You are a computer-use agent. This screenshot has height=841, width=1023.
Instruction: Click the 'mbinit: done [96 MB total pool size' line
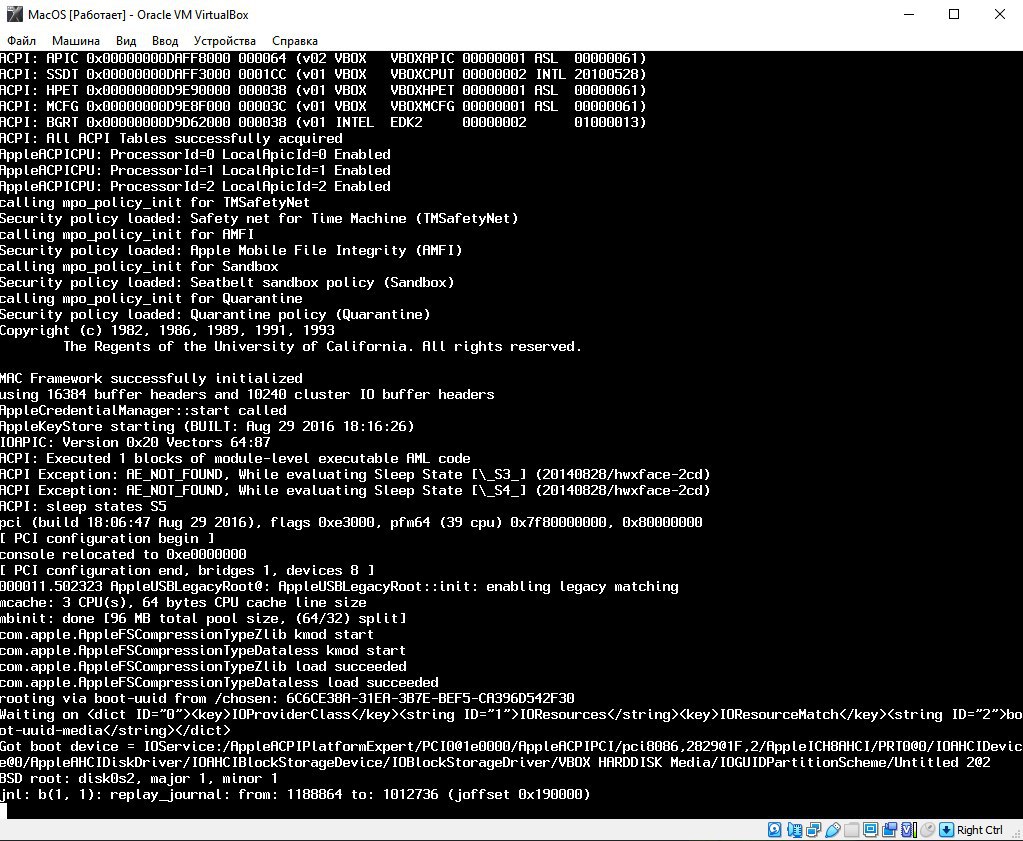tap(203, 619)
